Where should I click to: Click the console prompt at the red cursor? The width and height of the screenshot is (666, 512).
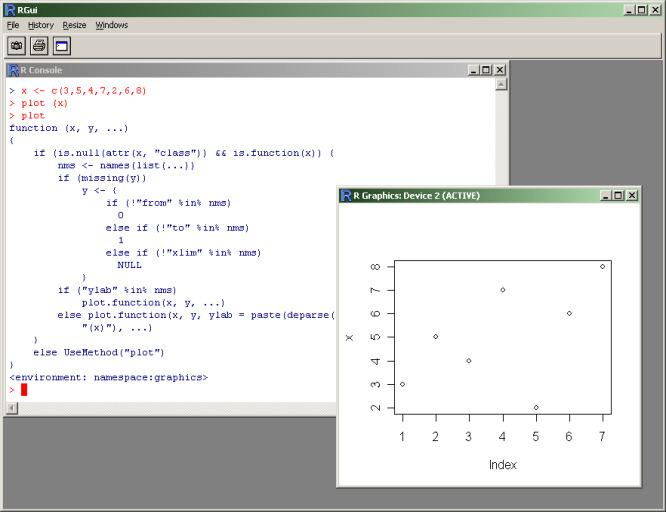pyautogui.click(x=24, y=390)
